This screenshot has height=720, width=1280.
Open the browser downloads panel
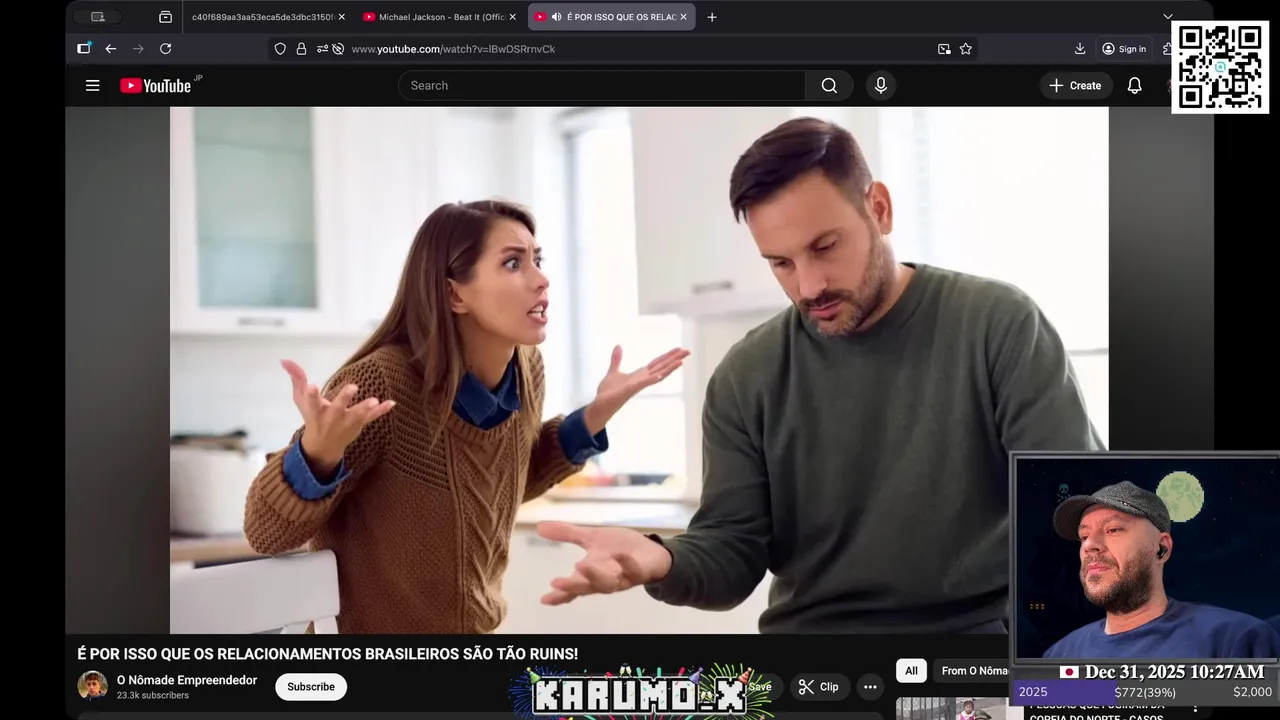pyautogui.click(x=1080, y=49)
